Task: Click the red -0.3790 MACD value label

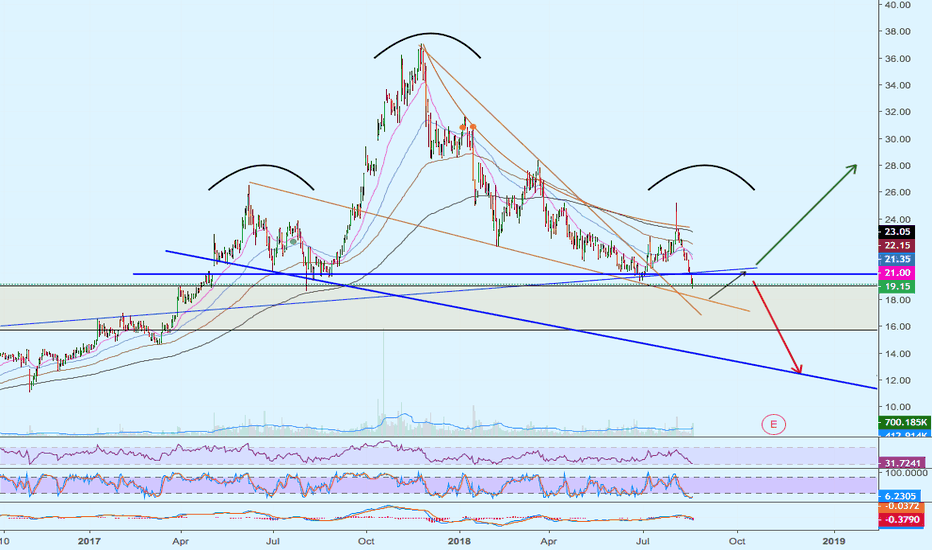Action: point(902,519)
